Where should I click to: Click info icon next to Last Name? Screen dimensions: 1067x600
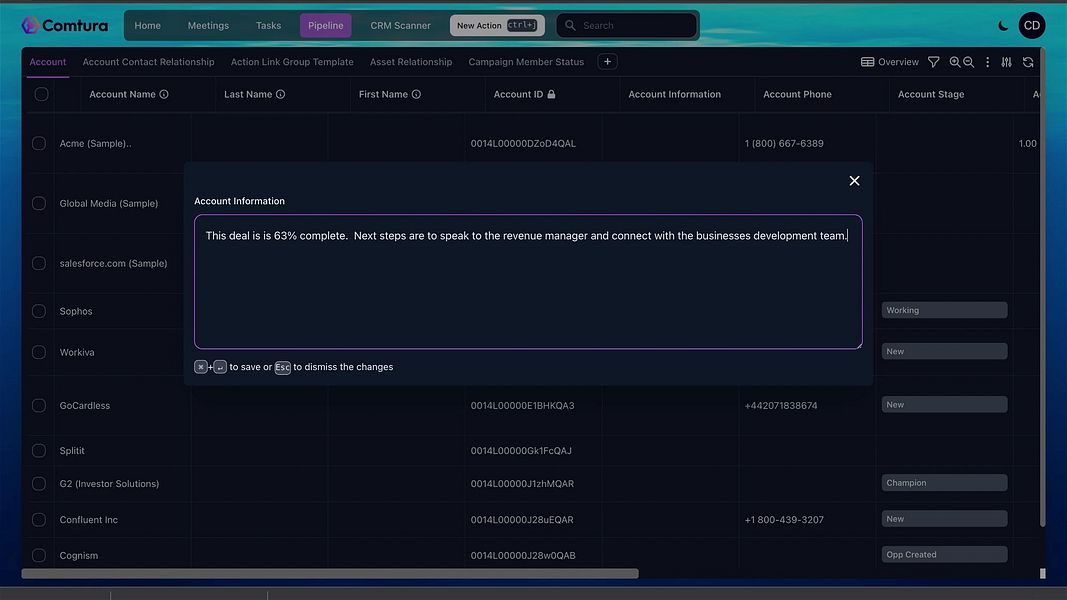click(280, 95)
